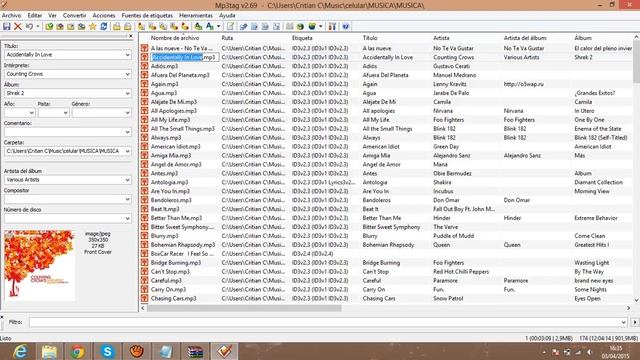640x360 pixels.
Task: Click the vertical scrollbar of file list
Action: click(636, 61)
